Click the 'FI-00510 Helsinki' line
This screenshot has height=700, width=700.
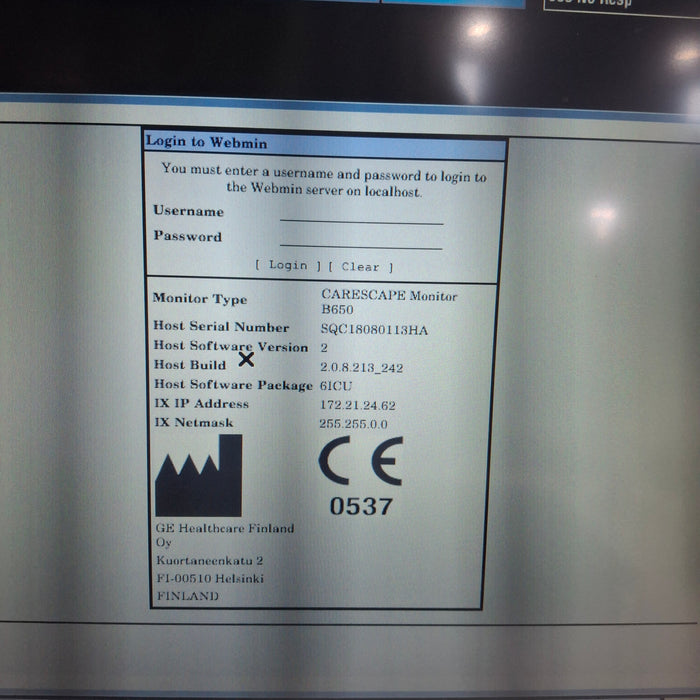[210, 578]
